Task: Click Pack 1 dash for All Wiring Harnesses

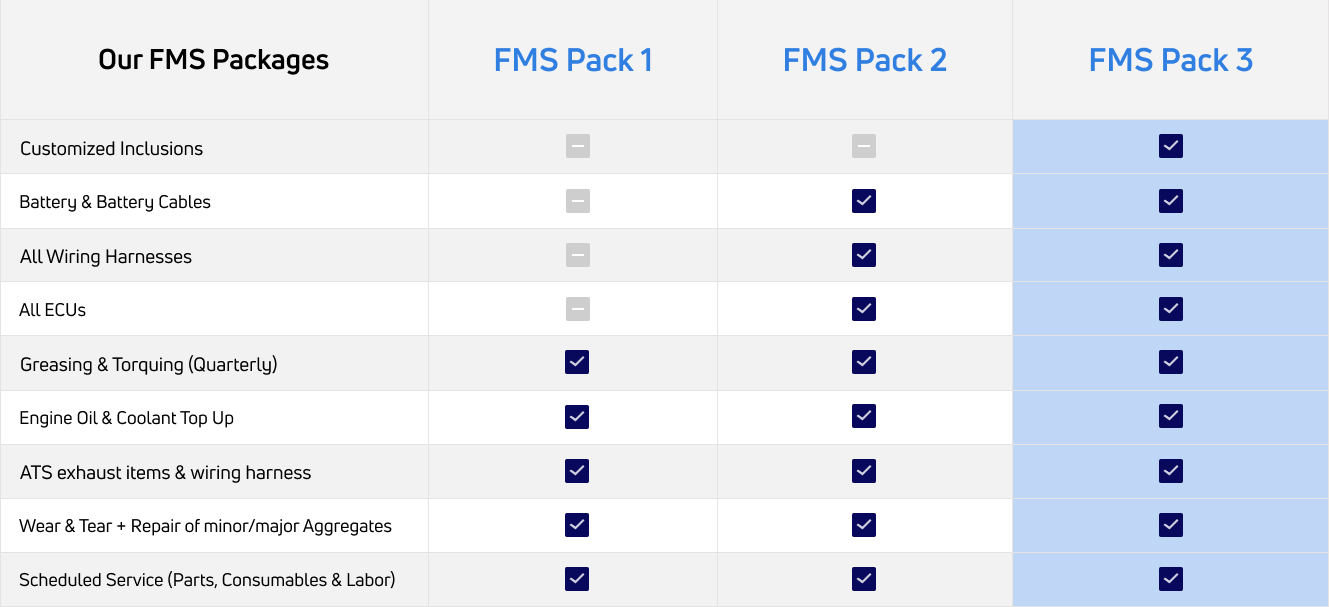Action: pyautogui.click(x=577, y=255)
